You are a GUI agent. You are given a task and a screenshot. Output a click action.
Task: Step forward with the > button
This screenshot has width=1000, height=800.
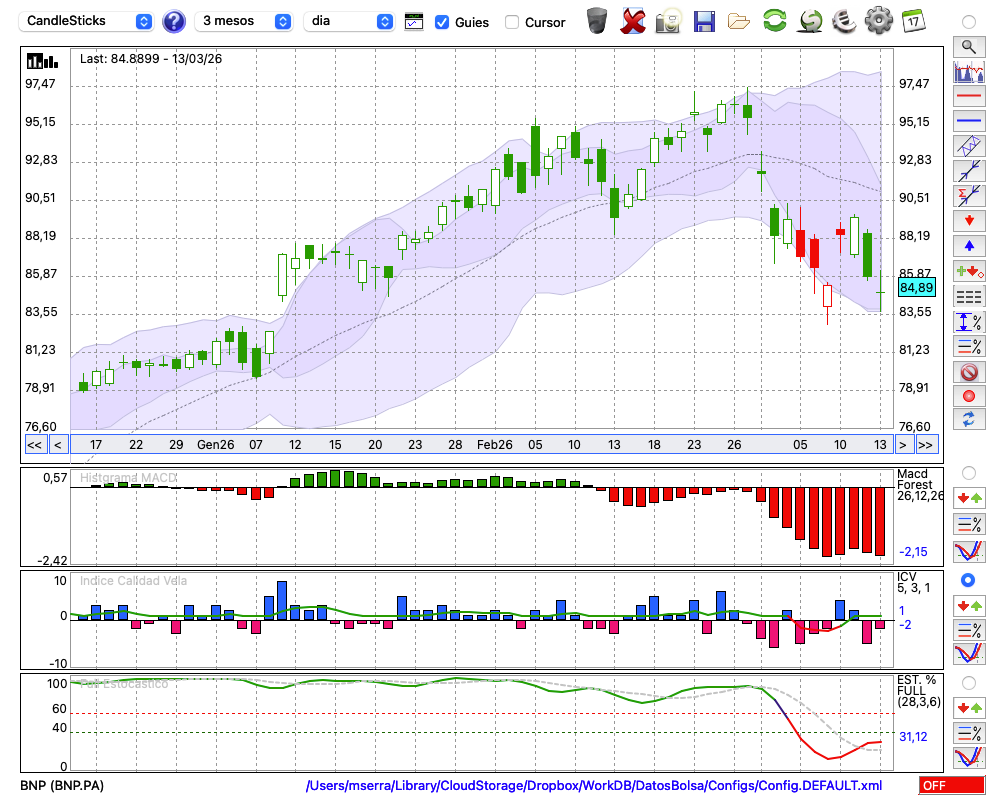click(902, 445)
